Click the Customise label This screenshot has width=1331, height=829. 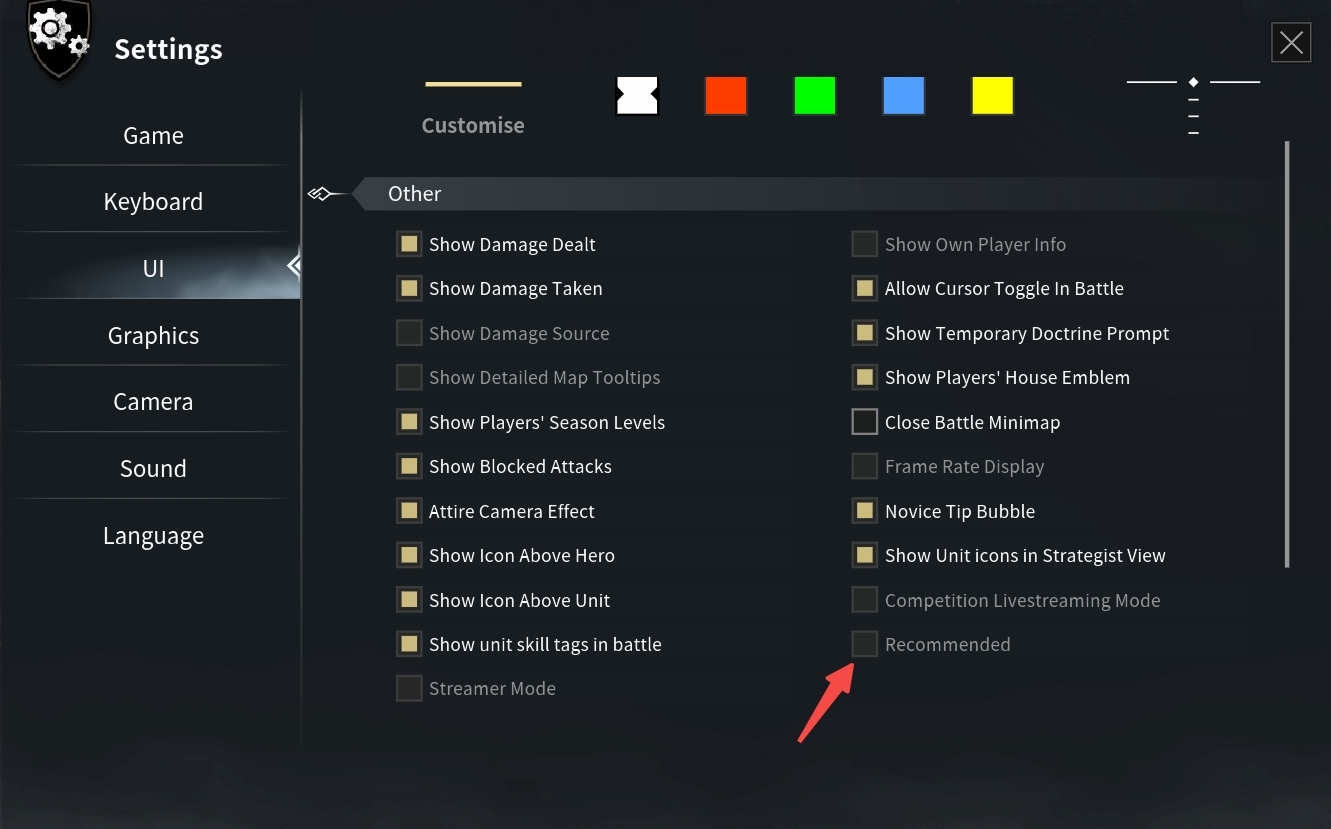[x=473, y=125]
